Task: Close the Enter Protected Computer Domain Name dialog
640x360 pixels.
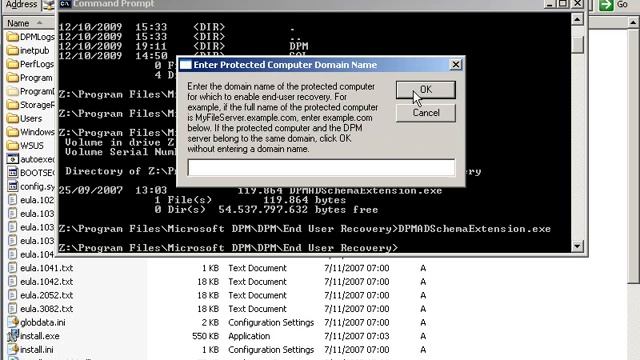Action: (456, 64)
